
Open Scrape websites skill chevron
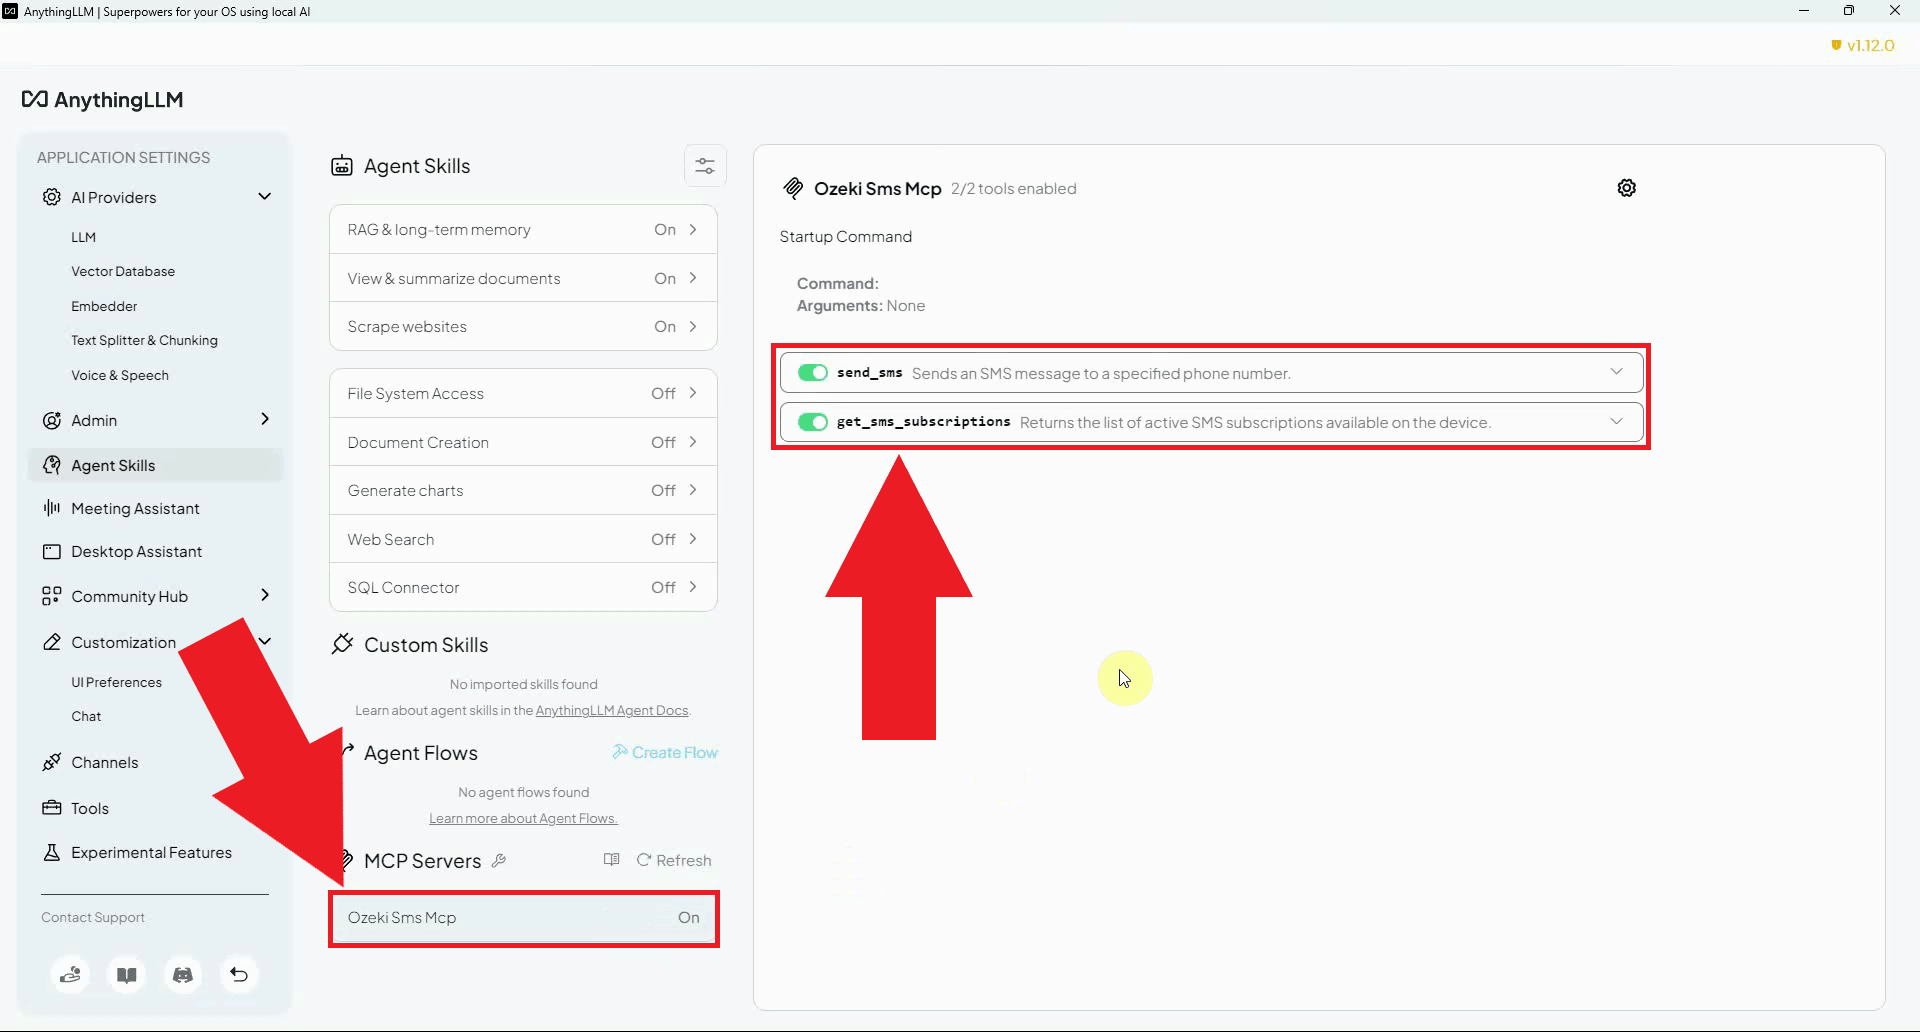point(693,326)
